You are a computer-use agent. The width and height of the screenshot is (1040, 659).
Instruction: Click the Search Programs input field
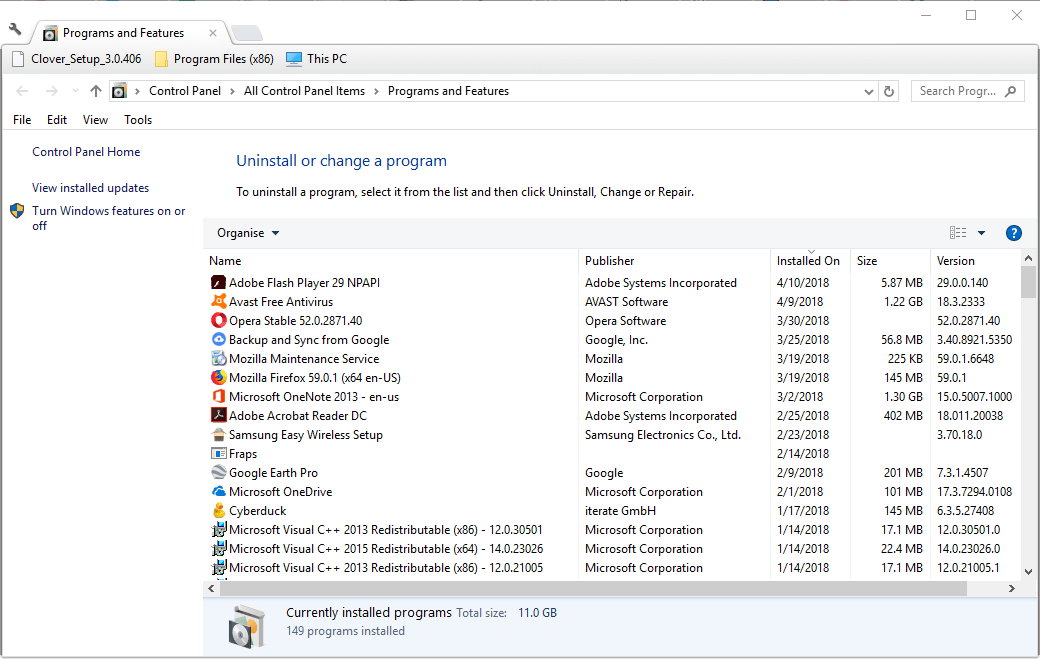(x=958, y=91)
